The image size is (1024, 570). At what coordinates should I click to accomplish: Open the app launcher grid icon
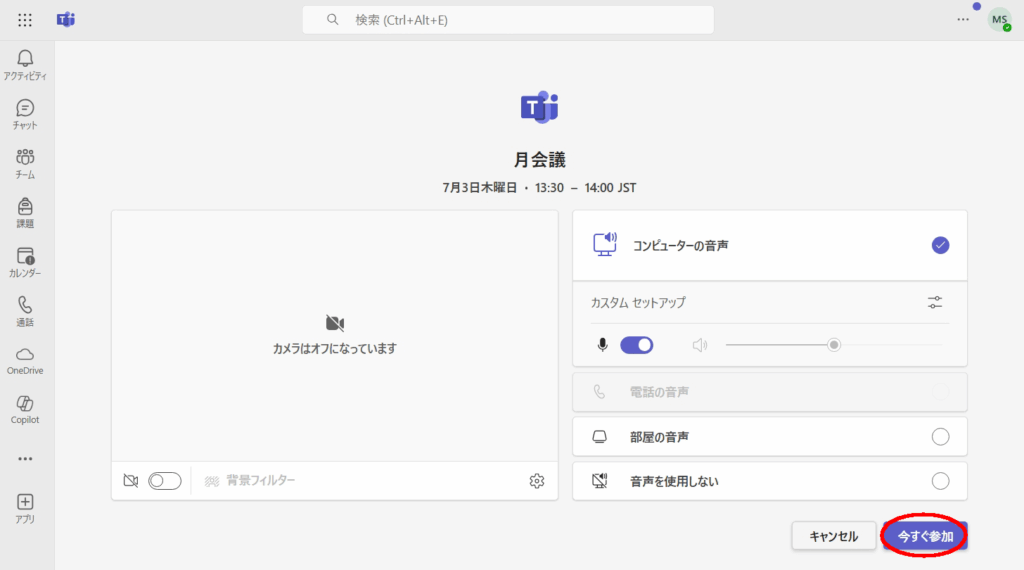(25, 20)
